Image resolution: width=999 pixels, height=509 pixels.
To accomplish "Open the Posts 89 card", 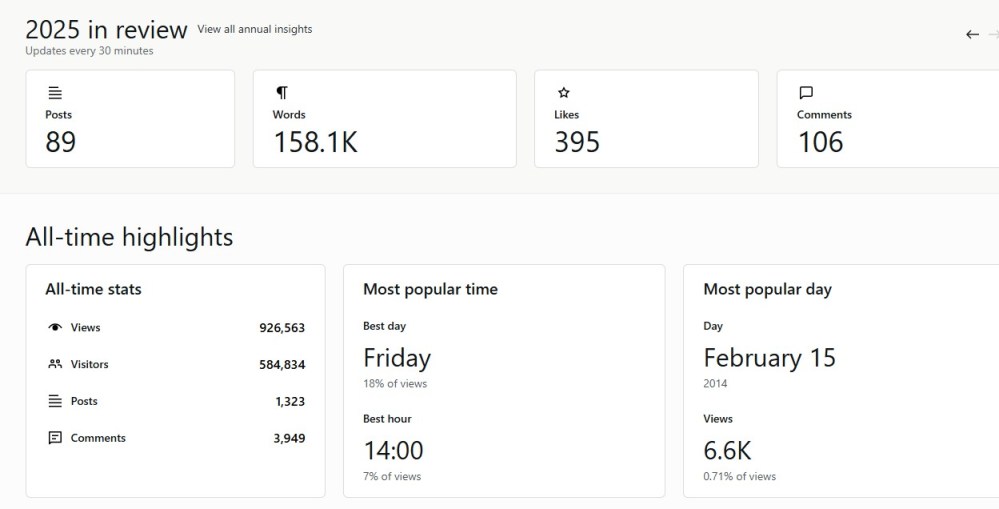I will click(x=130, y=119).
